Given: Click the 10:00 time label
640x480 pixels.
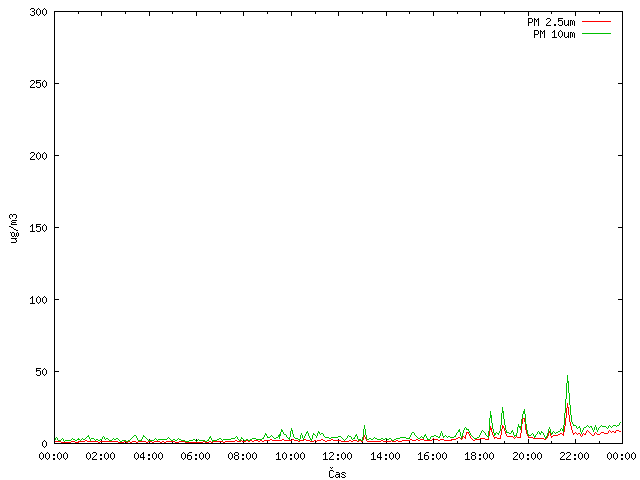Looking at the screenshot, I should (x=290, y=456).
